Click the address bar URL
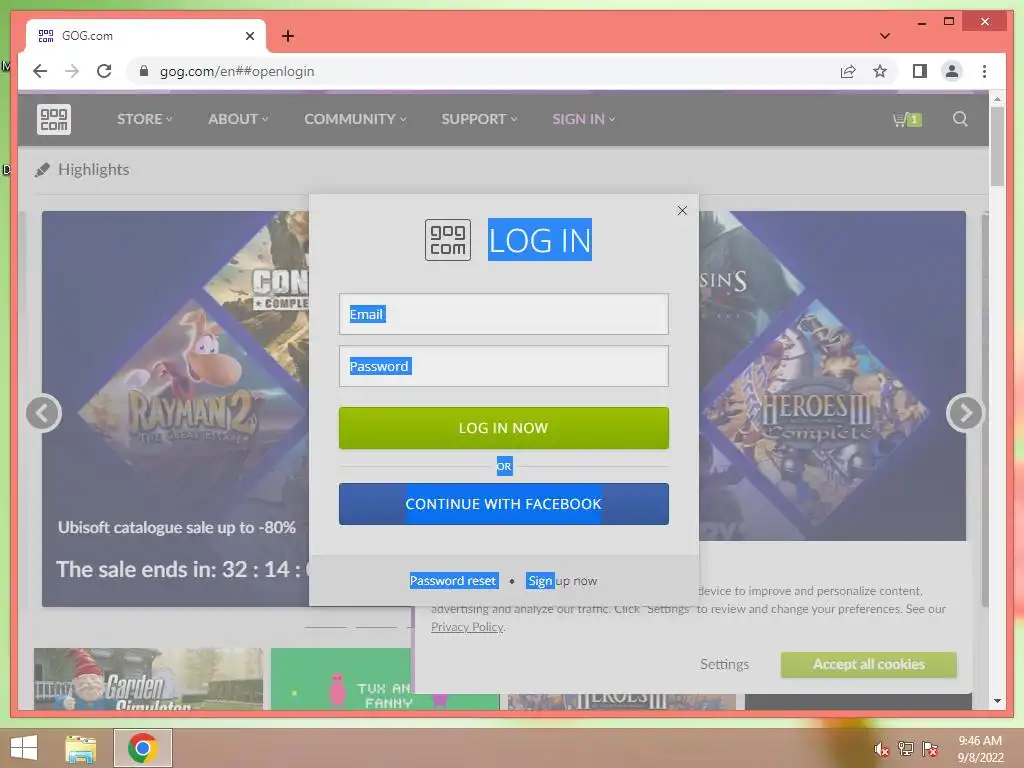 point(237,71)
